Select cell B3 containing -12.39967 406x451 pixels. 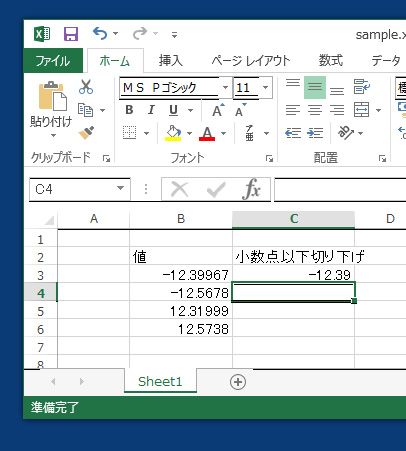click(181, 275)
